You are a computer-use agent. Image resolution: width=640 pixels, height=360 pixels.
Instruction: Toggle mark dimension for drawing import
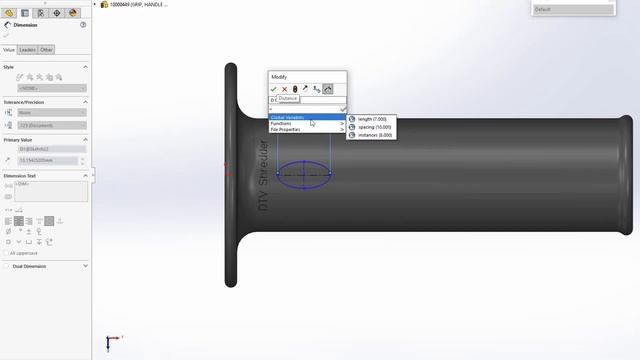click(x=327, y=89)
